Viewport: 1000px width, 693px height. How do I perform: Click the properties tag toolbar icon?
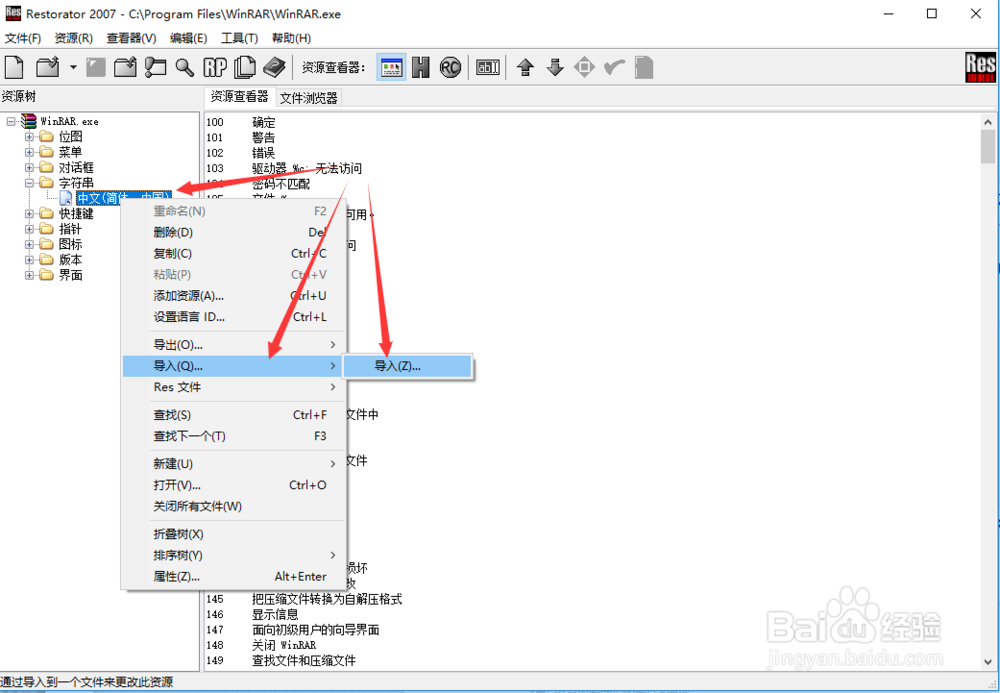[x=155, y=67]
